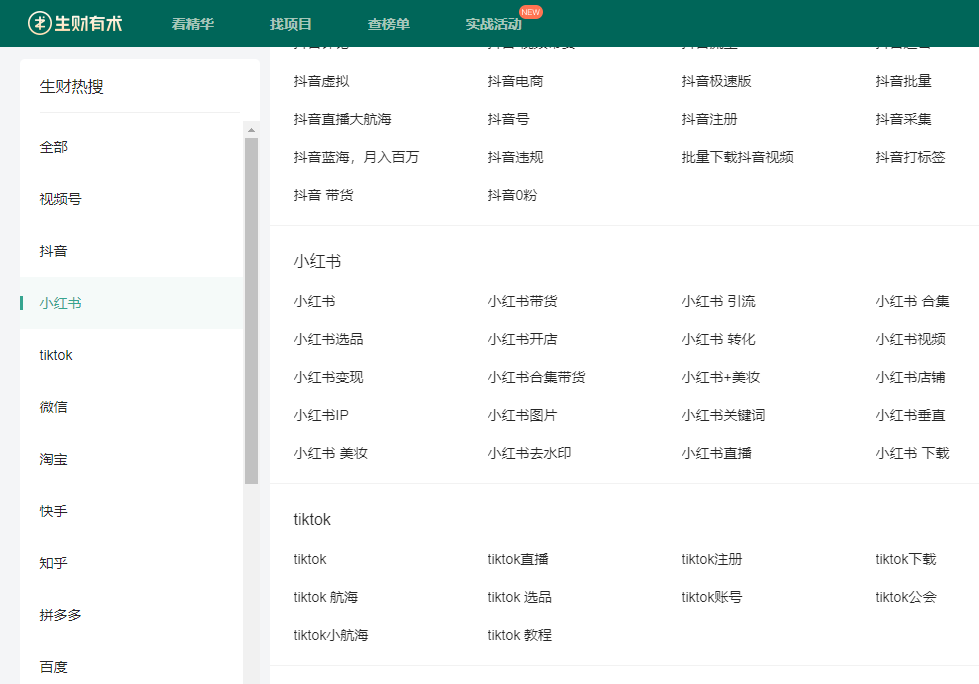
Task: Open the 抖音 带货 keyword
Action: [x=323, y=195]
